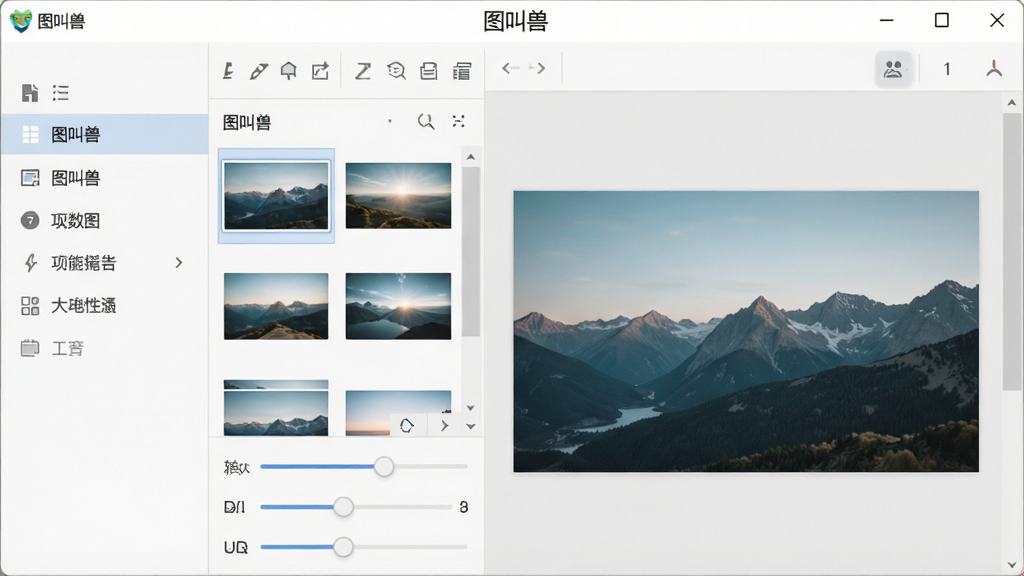
Task: Click the search magnifier in thumbnail panel
Action: 426,121
